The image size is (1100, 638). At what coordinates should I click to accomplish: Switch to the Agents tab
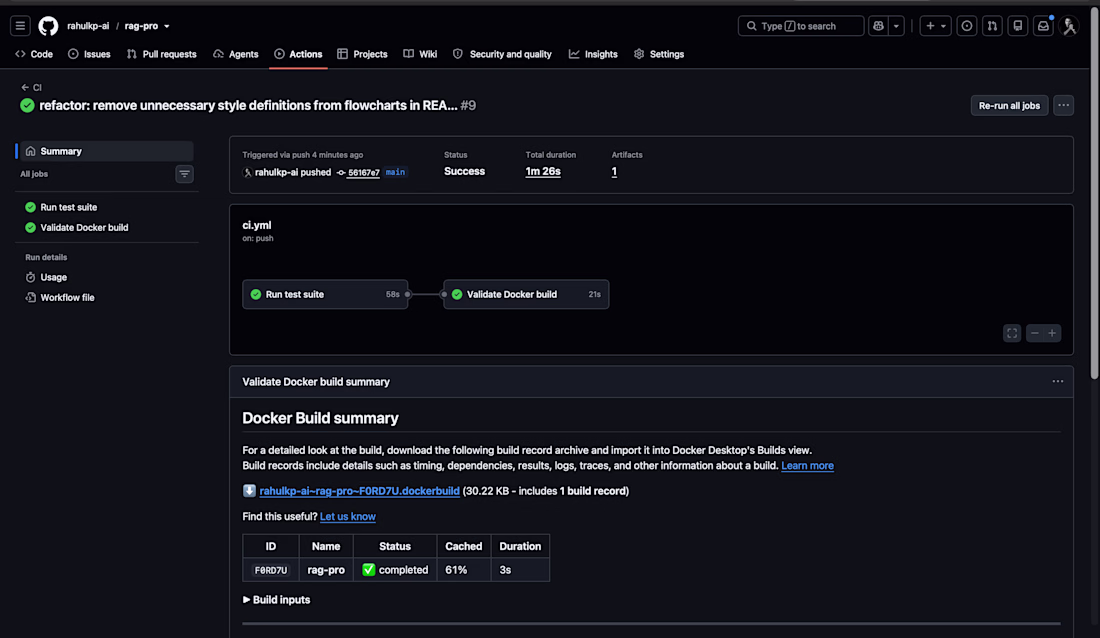pos(236,54)
